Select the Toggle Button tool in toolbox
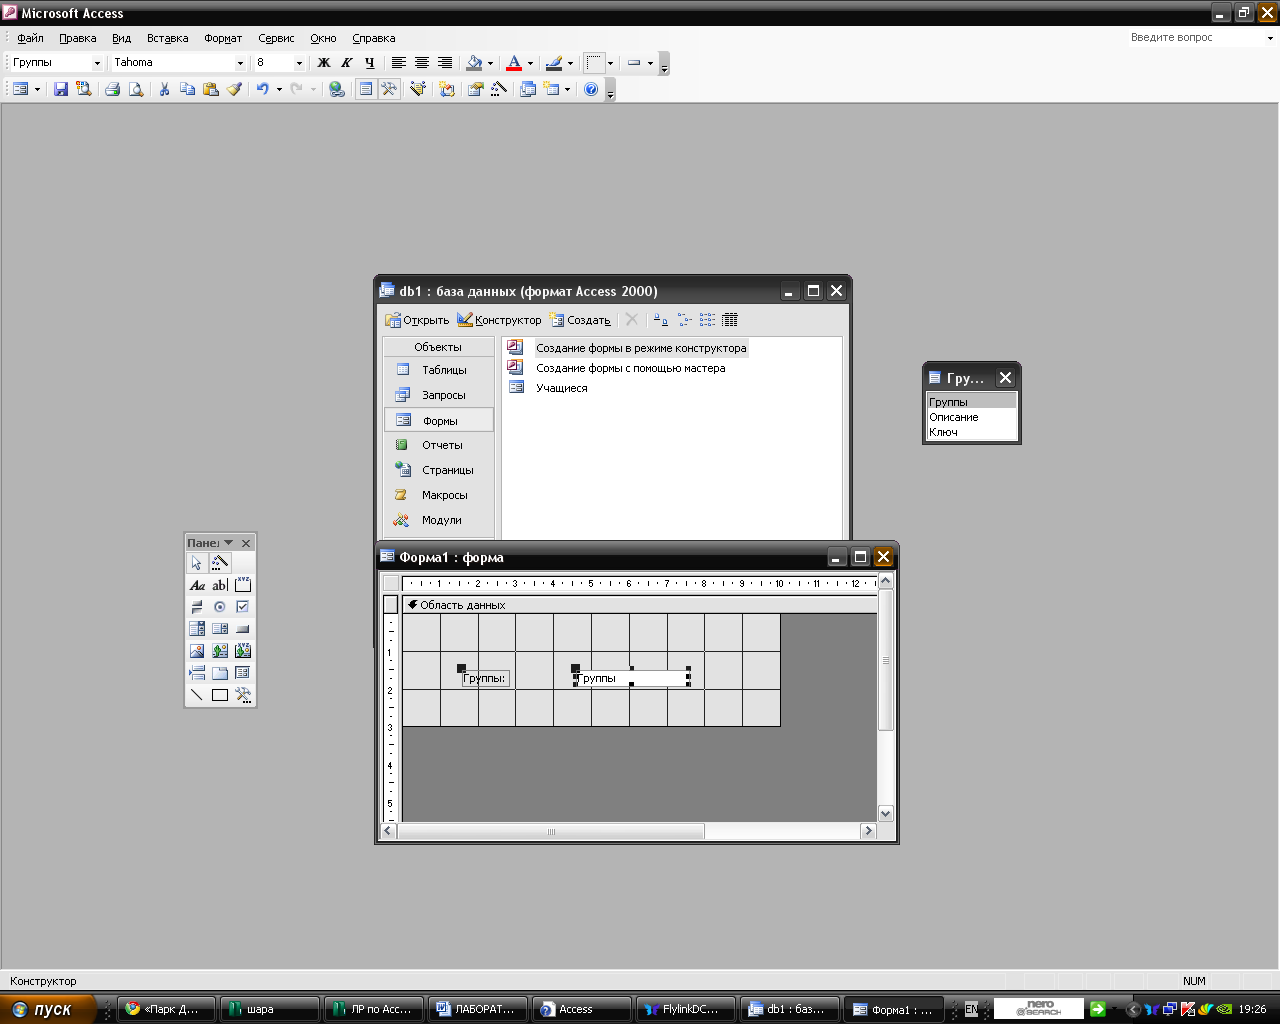Image resolution: width=1280 pixels, height=1024 pixels. [197, 607]
